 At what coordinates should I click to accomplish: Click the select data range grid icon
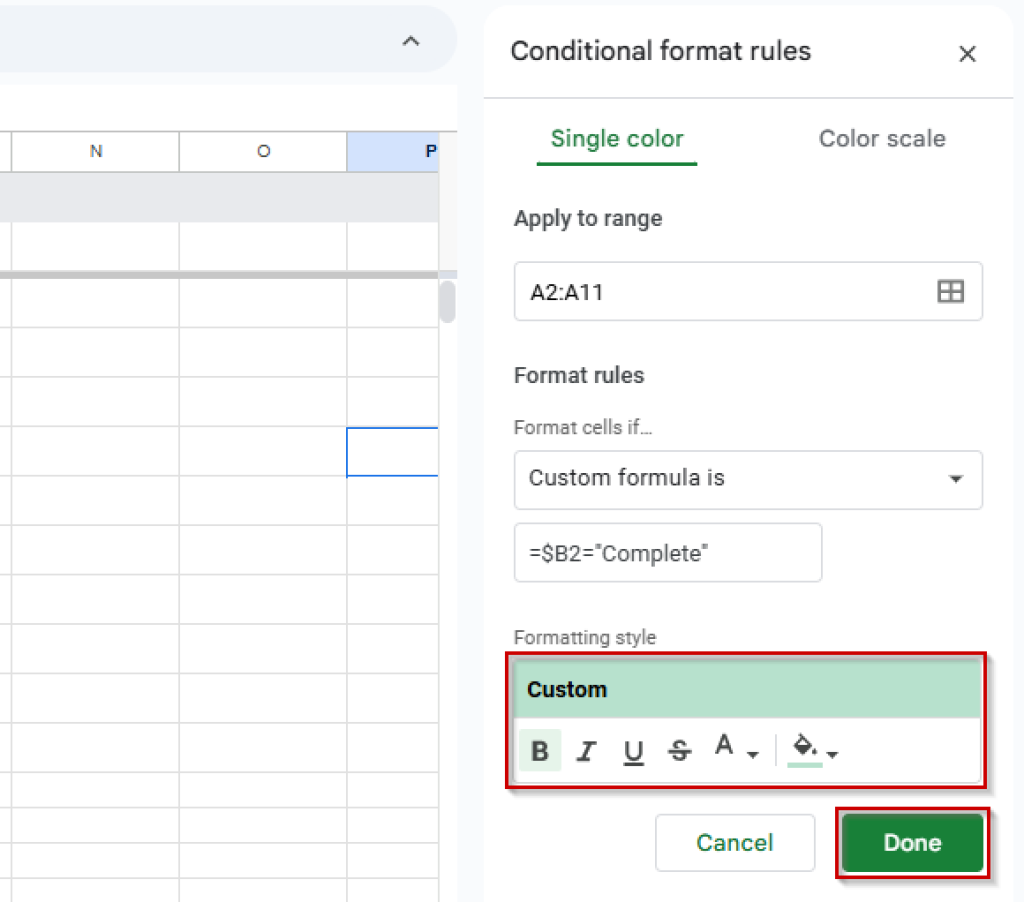click(950, 291)
